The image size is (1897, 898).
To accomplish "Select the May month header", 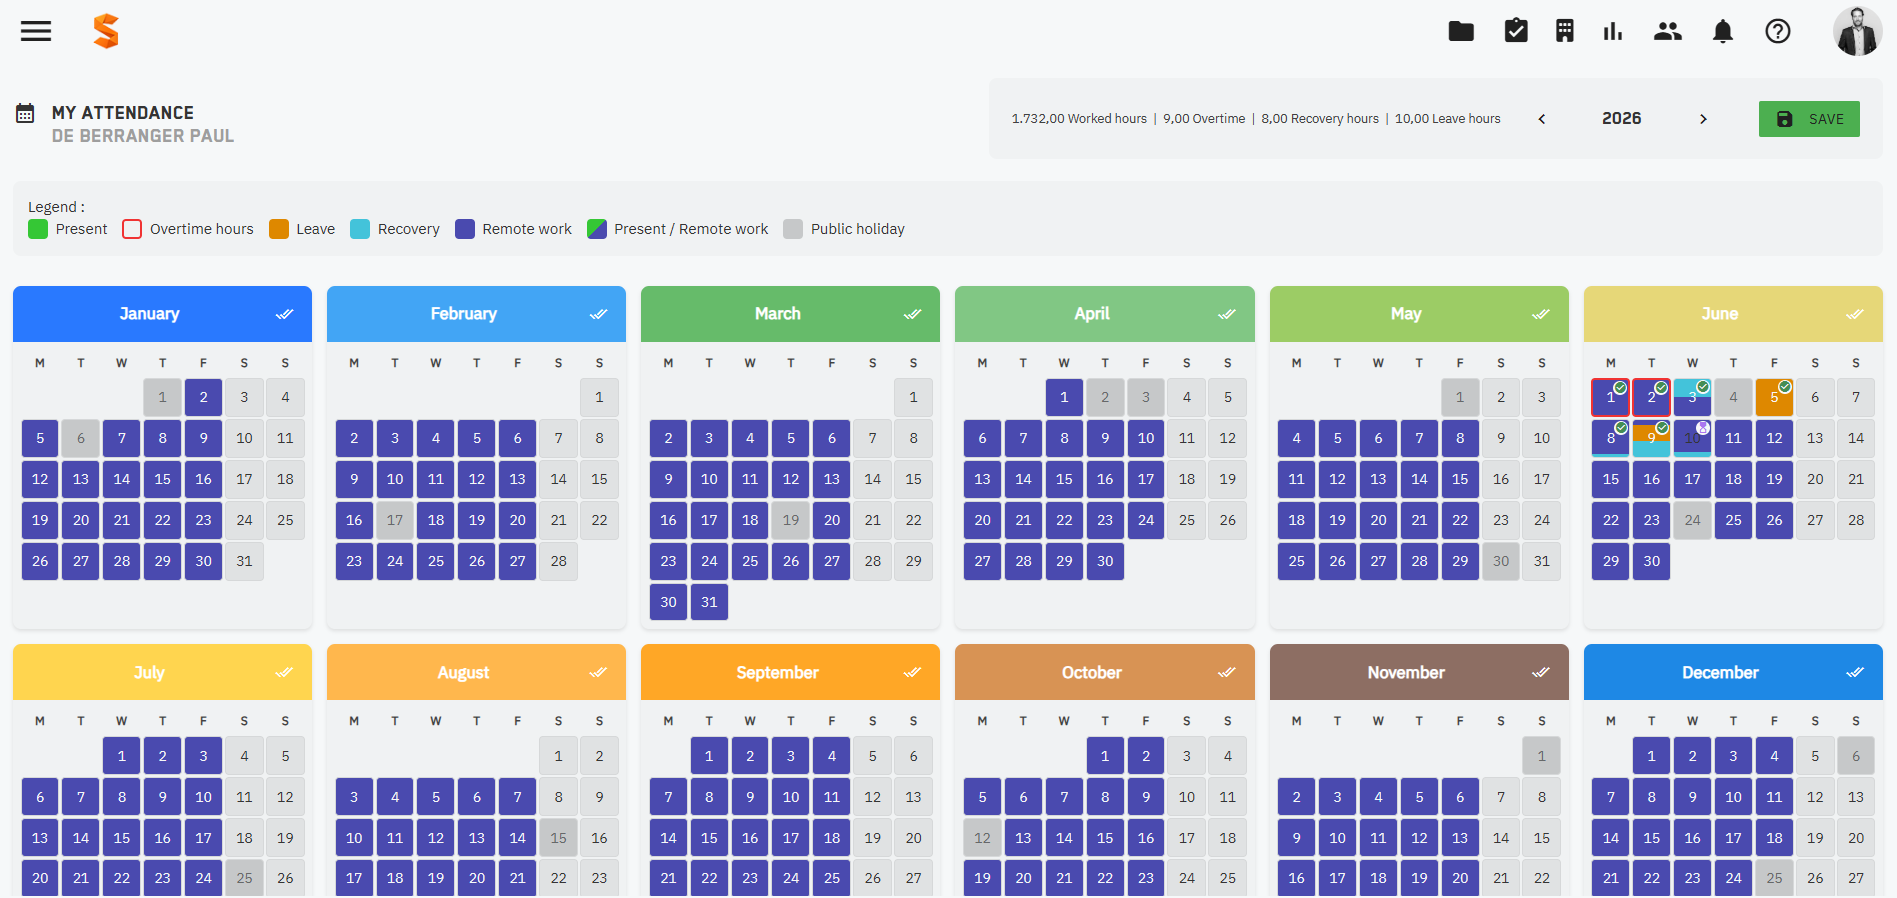I will (x=1419, y=314).
